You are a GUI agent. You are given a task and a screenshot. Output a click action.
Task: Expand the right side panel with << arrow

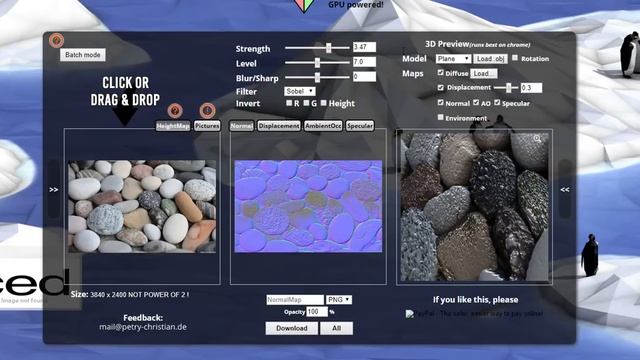tap(564, 189)
